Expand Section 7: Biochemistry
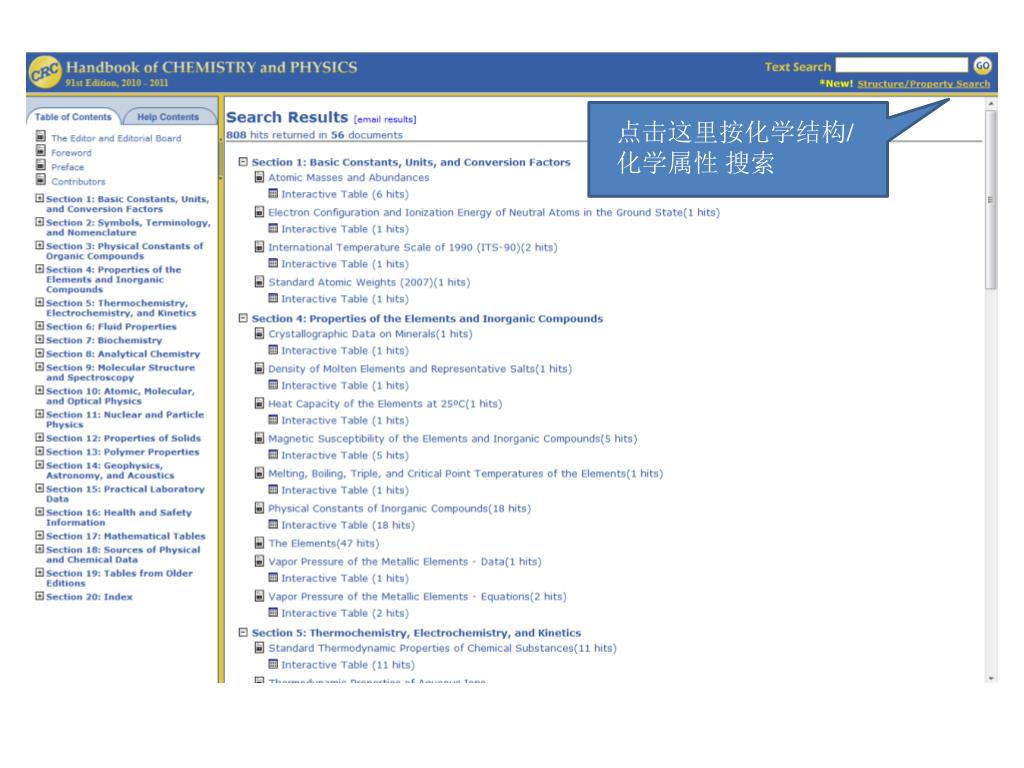The image size is (1024, 768). pyautogui.click(x=40, y=340)
